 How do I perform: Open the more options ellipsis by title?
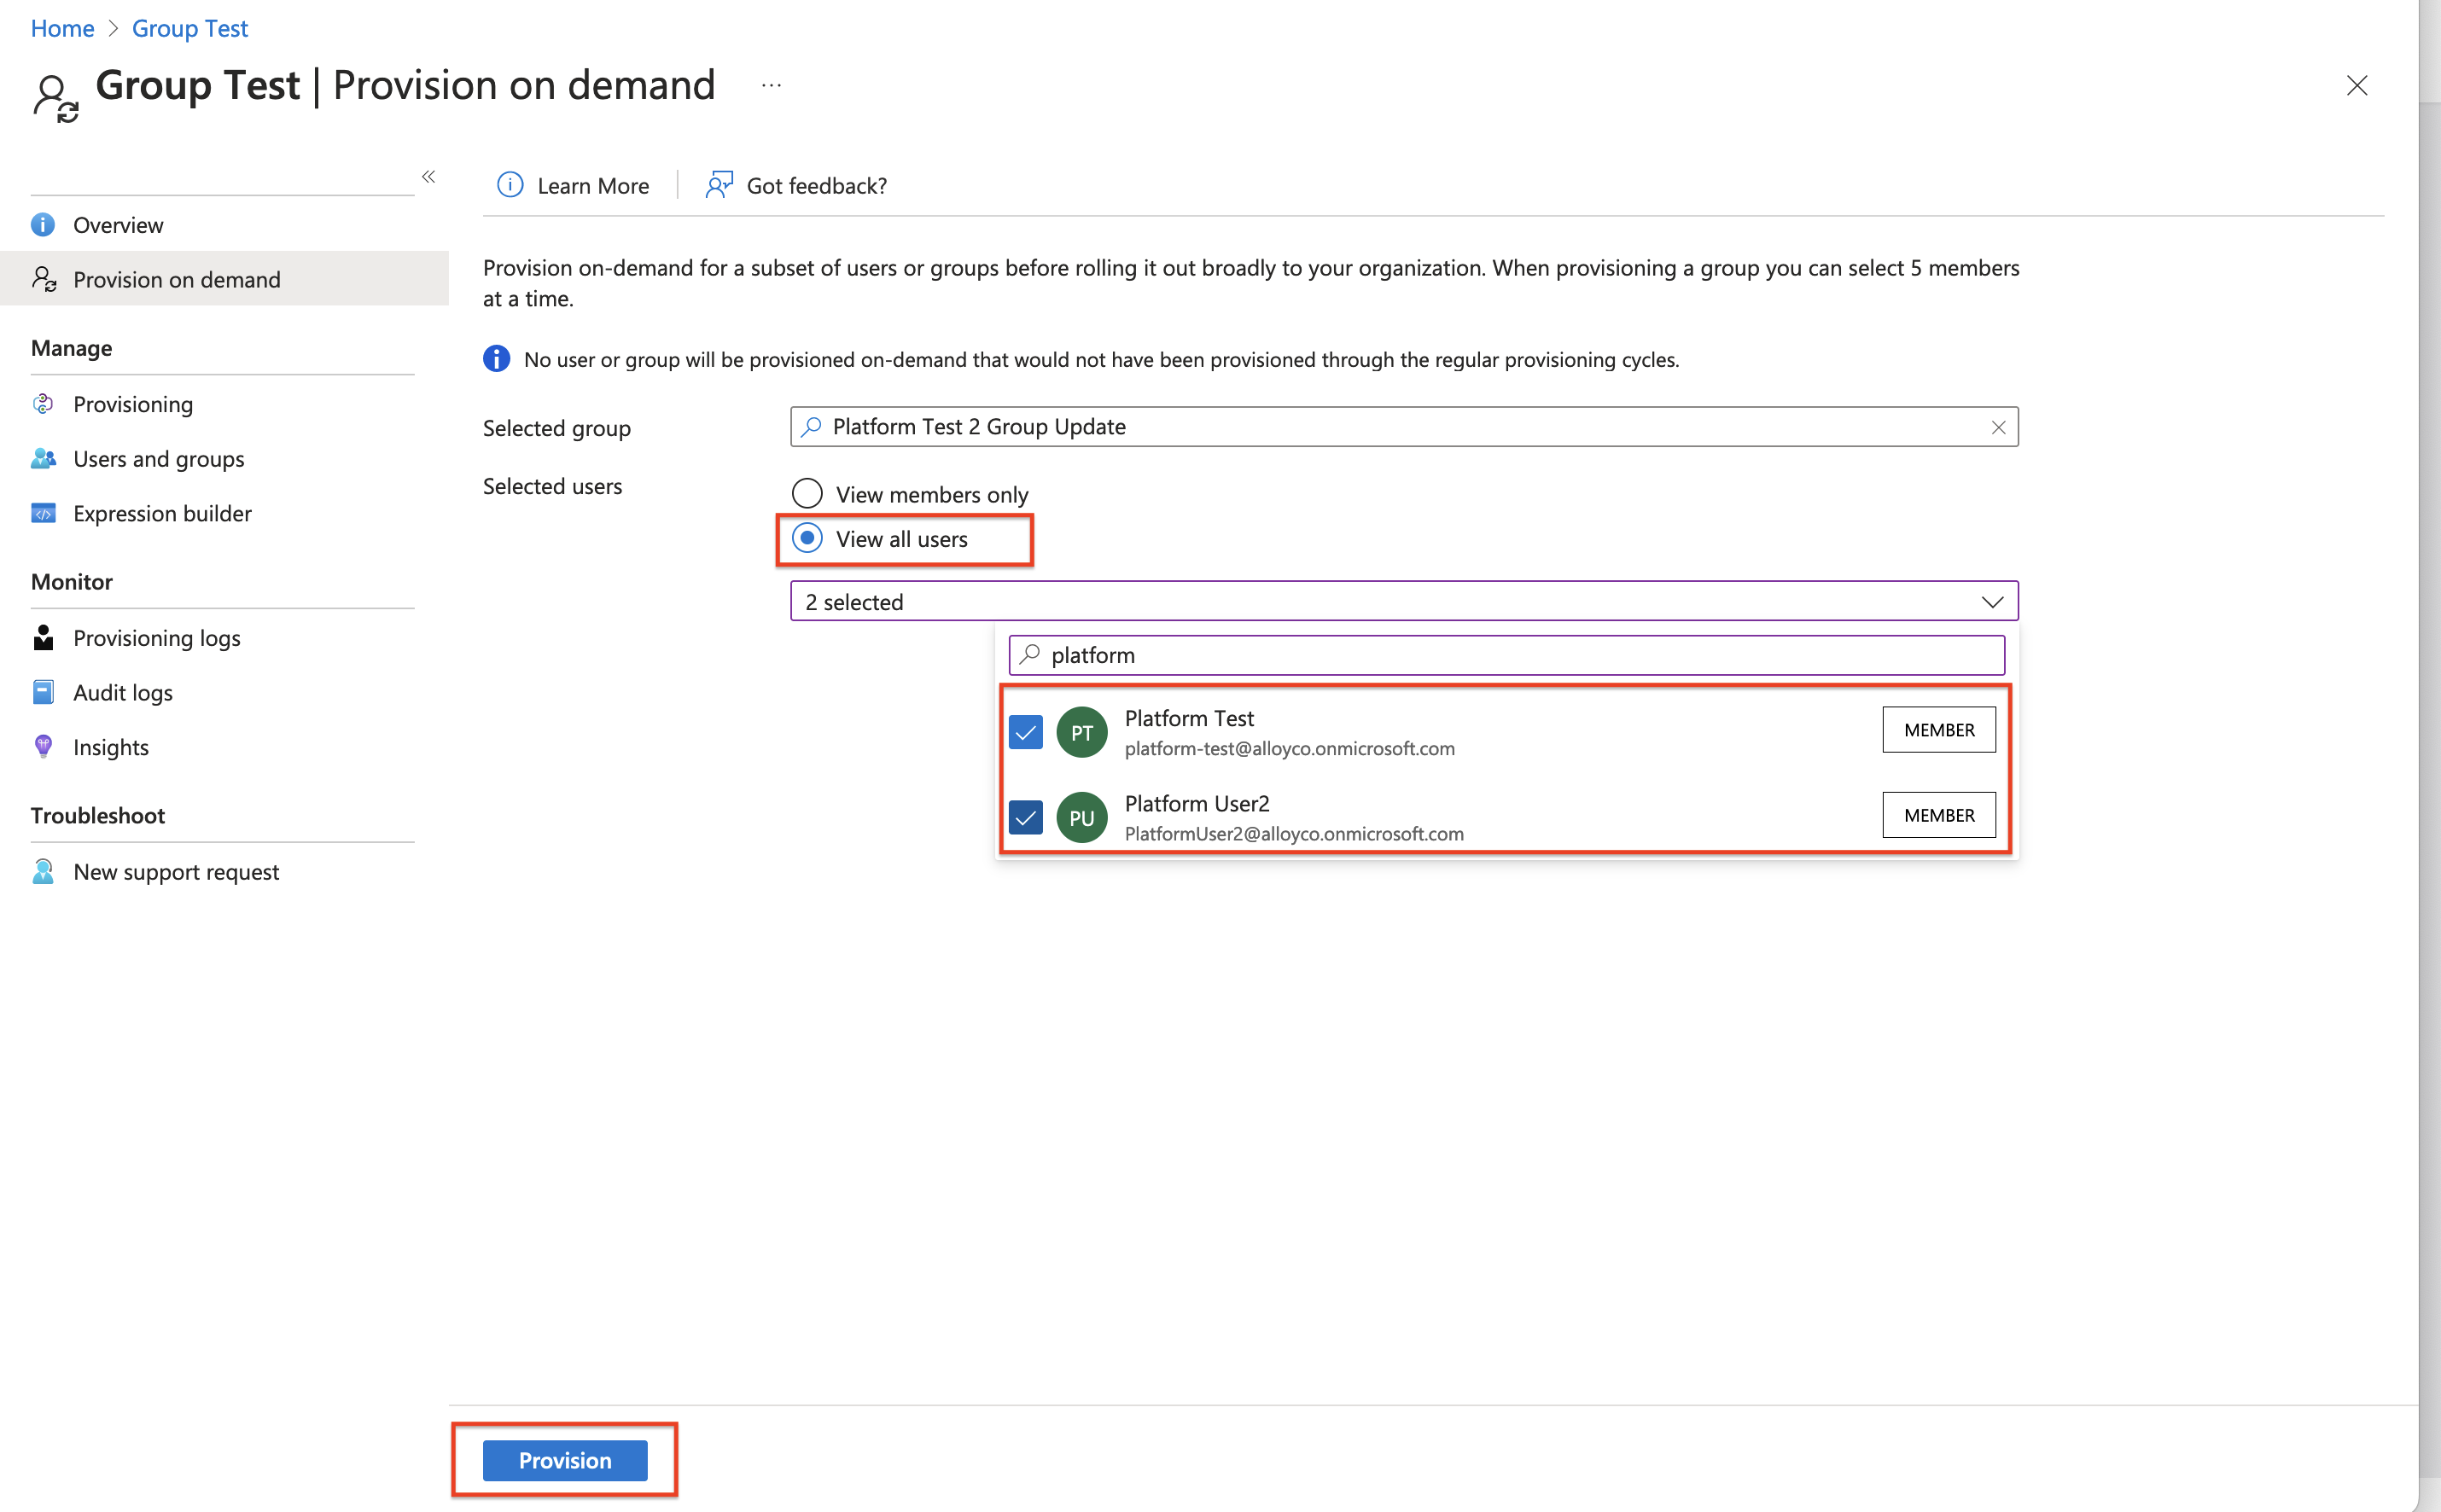(x=771, y=86)
